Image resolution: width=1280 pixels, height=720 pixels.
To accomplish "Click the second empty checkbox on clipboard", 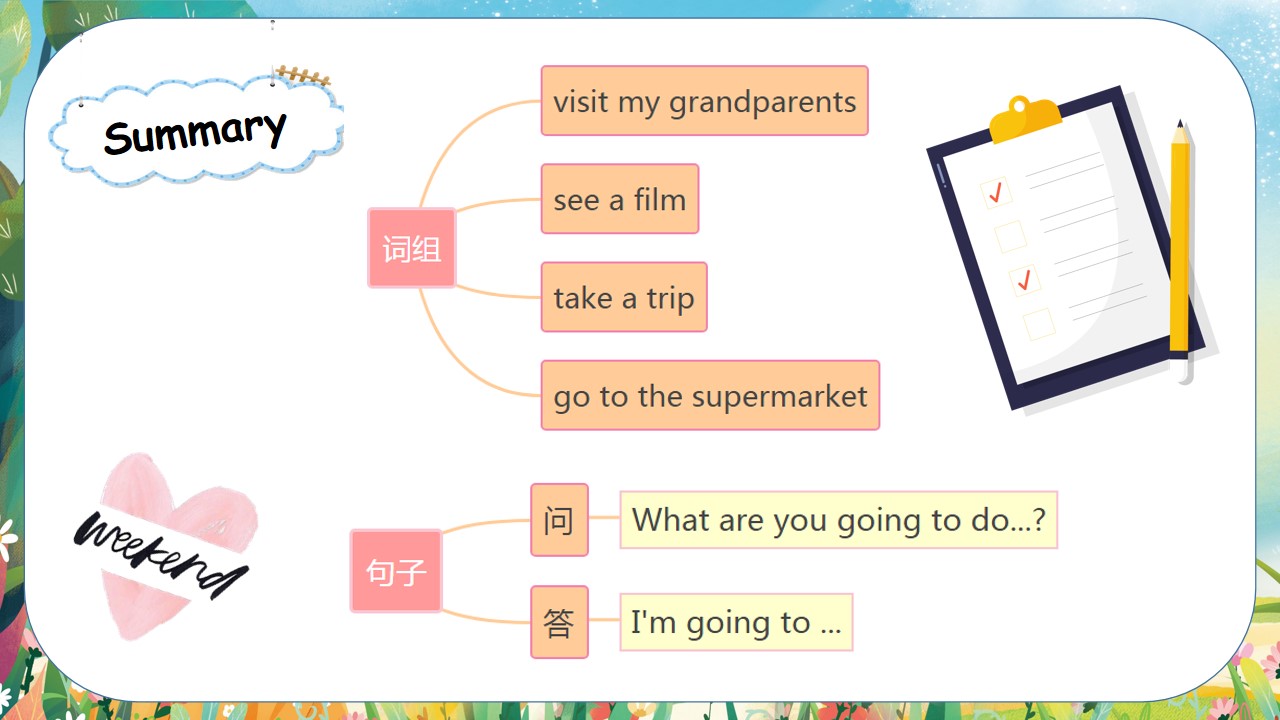I will pos(1010,236).
